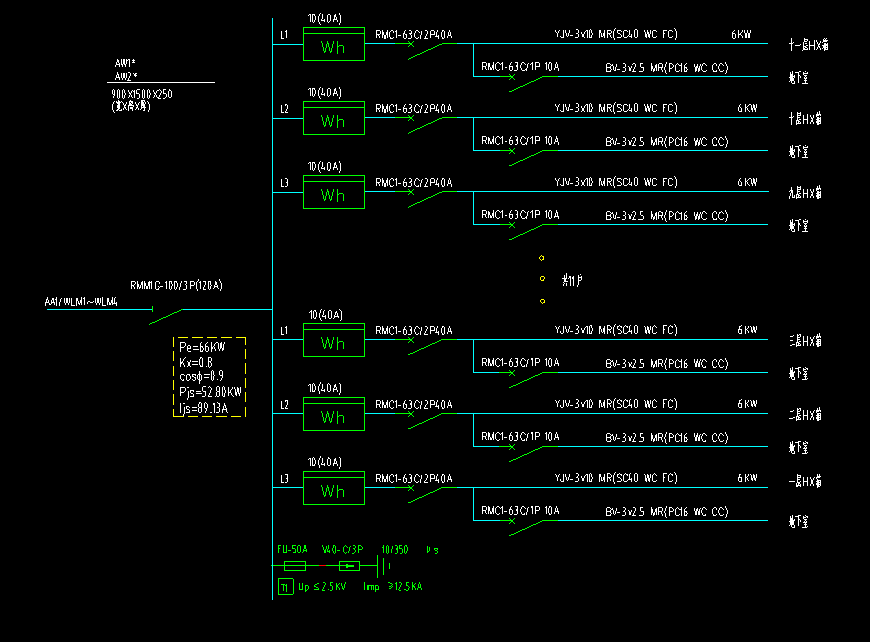This screenshot has height=642, width=870.
Task: Click the Kx=0.8 value
Action: click(196, 362)
